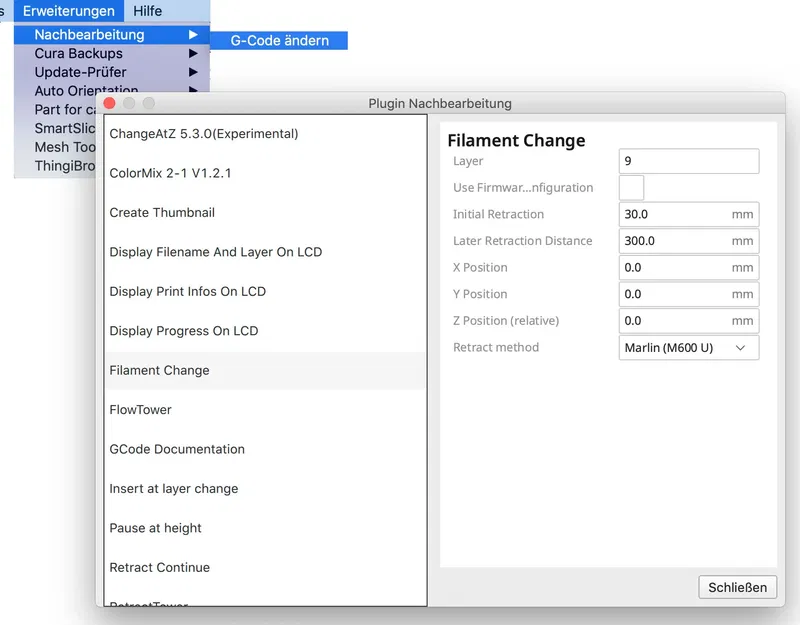Screen dimensions: 800x625
Task: Select Insert at layer change script
Action: coord(265,488)
